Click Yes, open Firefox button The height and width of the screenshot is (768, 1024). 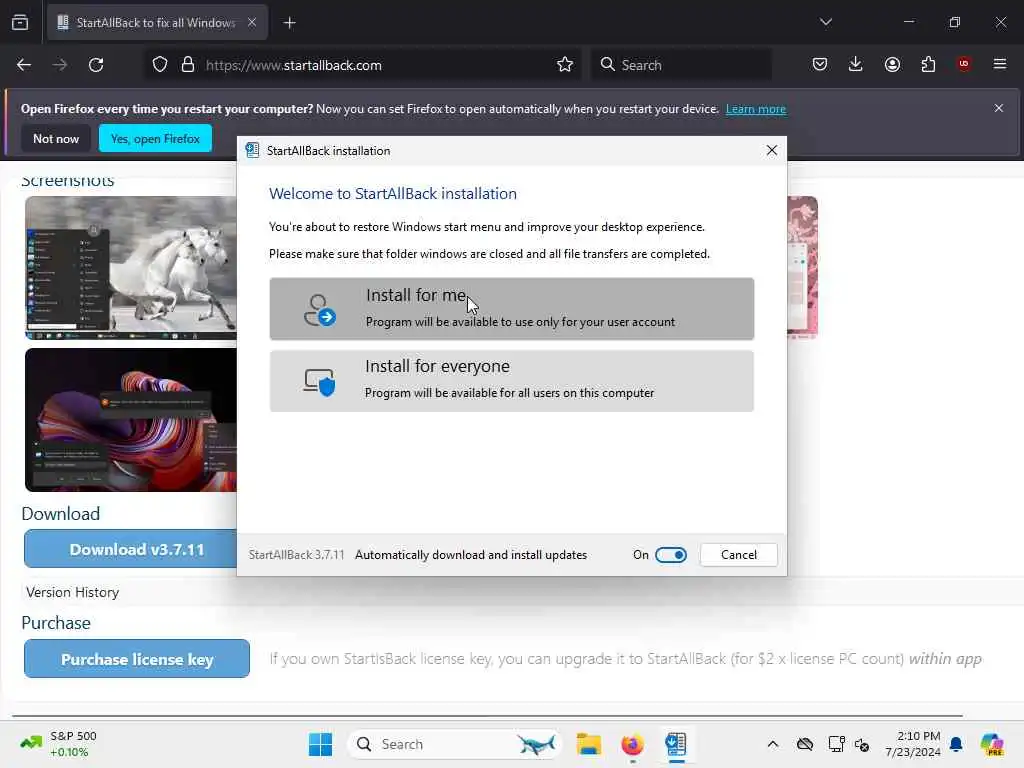155,138
